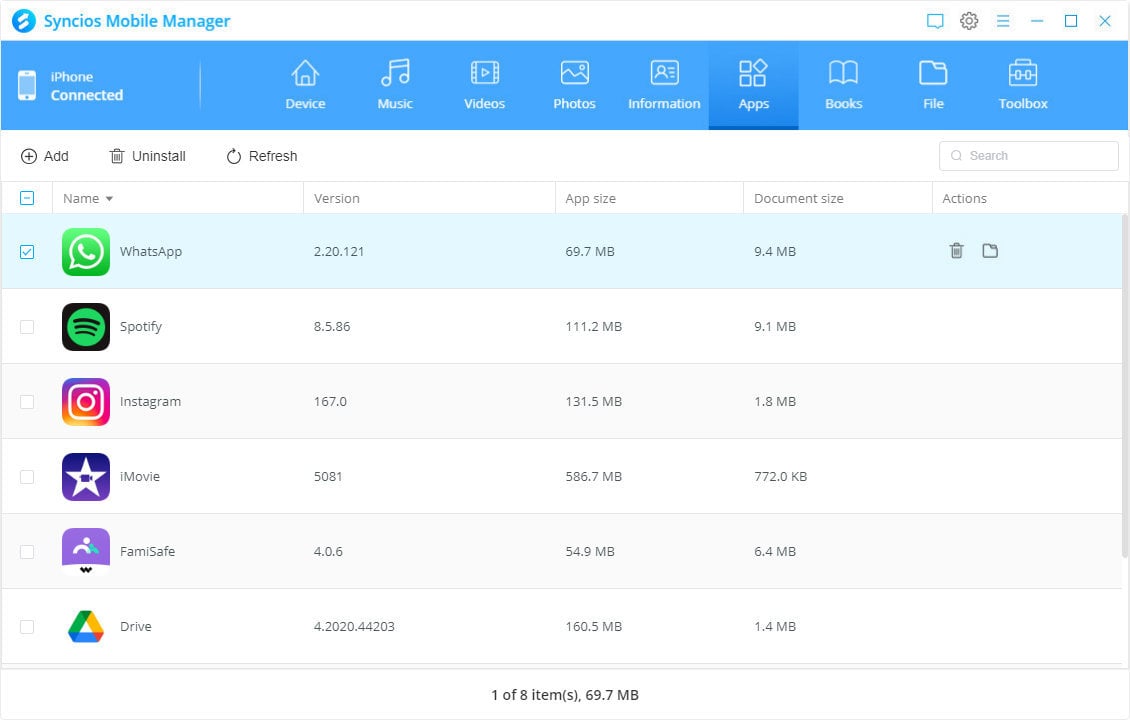The width and height of the screenshot is (1130, 720).
Task: Select the Drive name text
Action: 135,626
